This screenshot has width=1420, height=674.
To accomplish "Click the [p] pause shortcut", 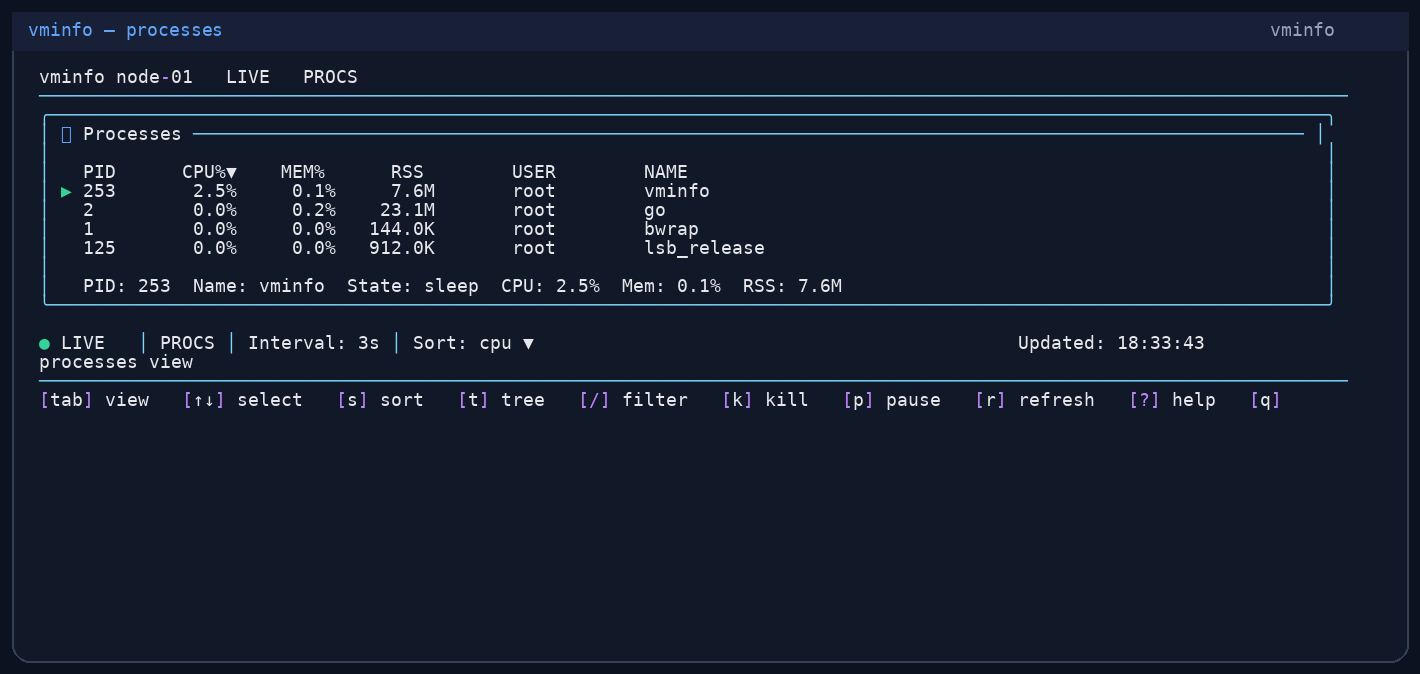I will click(892, 400).
